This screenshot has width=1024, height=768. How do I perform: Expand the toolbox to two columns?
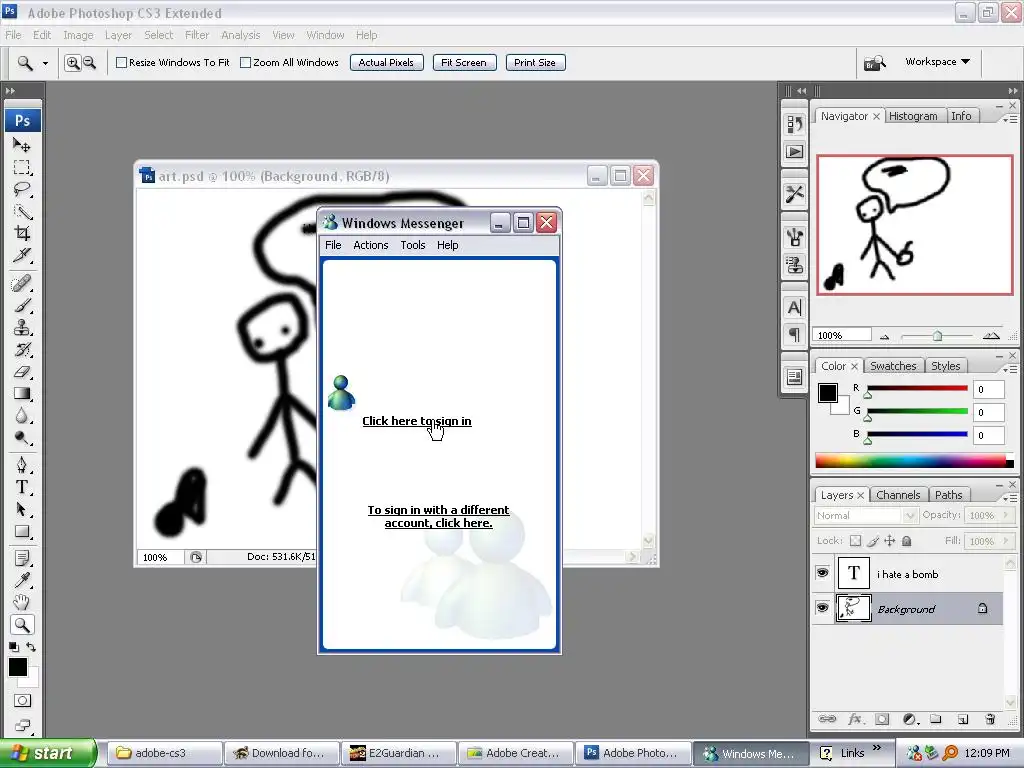pos(10,91)
